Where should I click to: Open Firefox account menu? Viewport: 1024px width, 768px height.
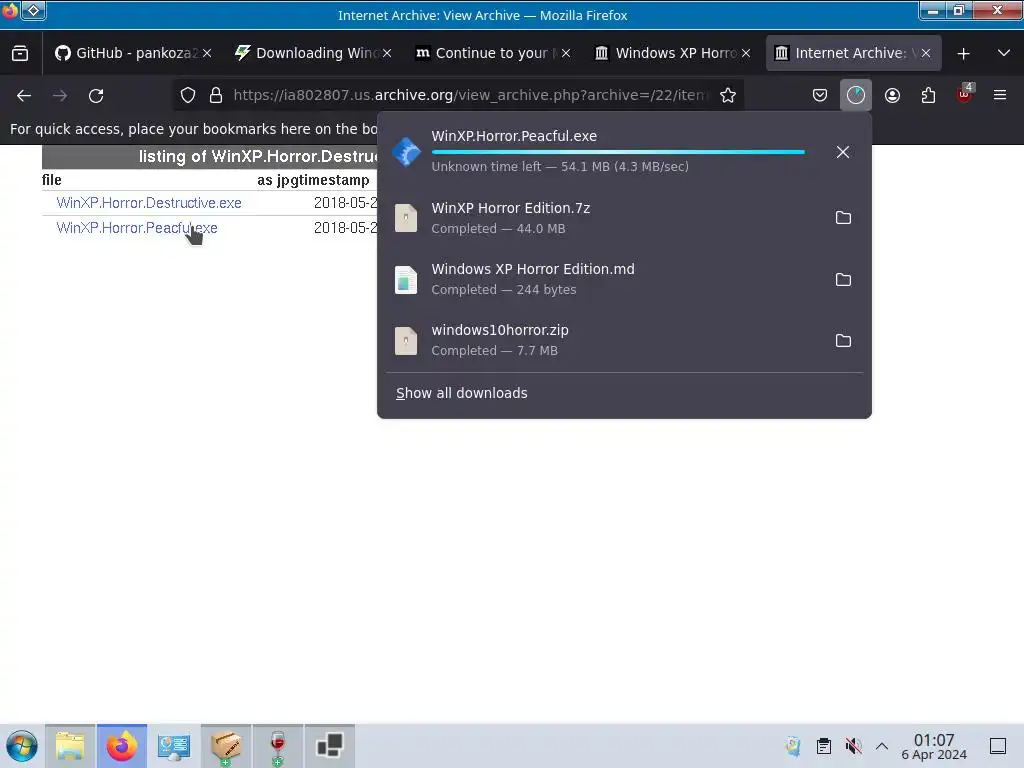[x=892, y=95]
